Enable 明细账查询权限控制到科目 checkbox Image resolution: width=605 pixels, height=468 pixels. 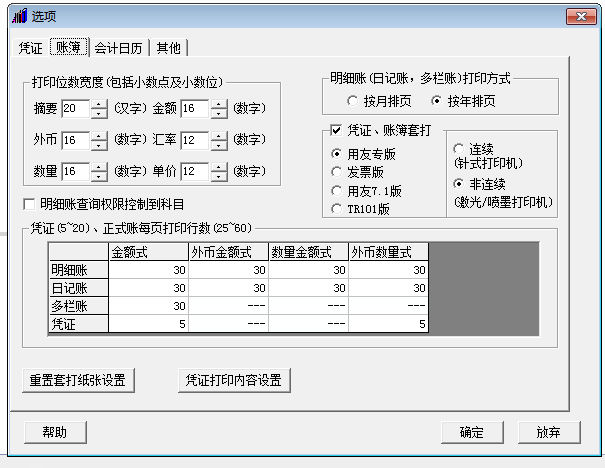(29, 204)
